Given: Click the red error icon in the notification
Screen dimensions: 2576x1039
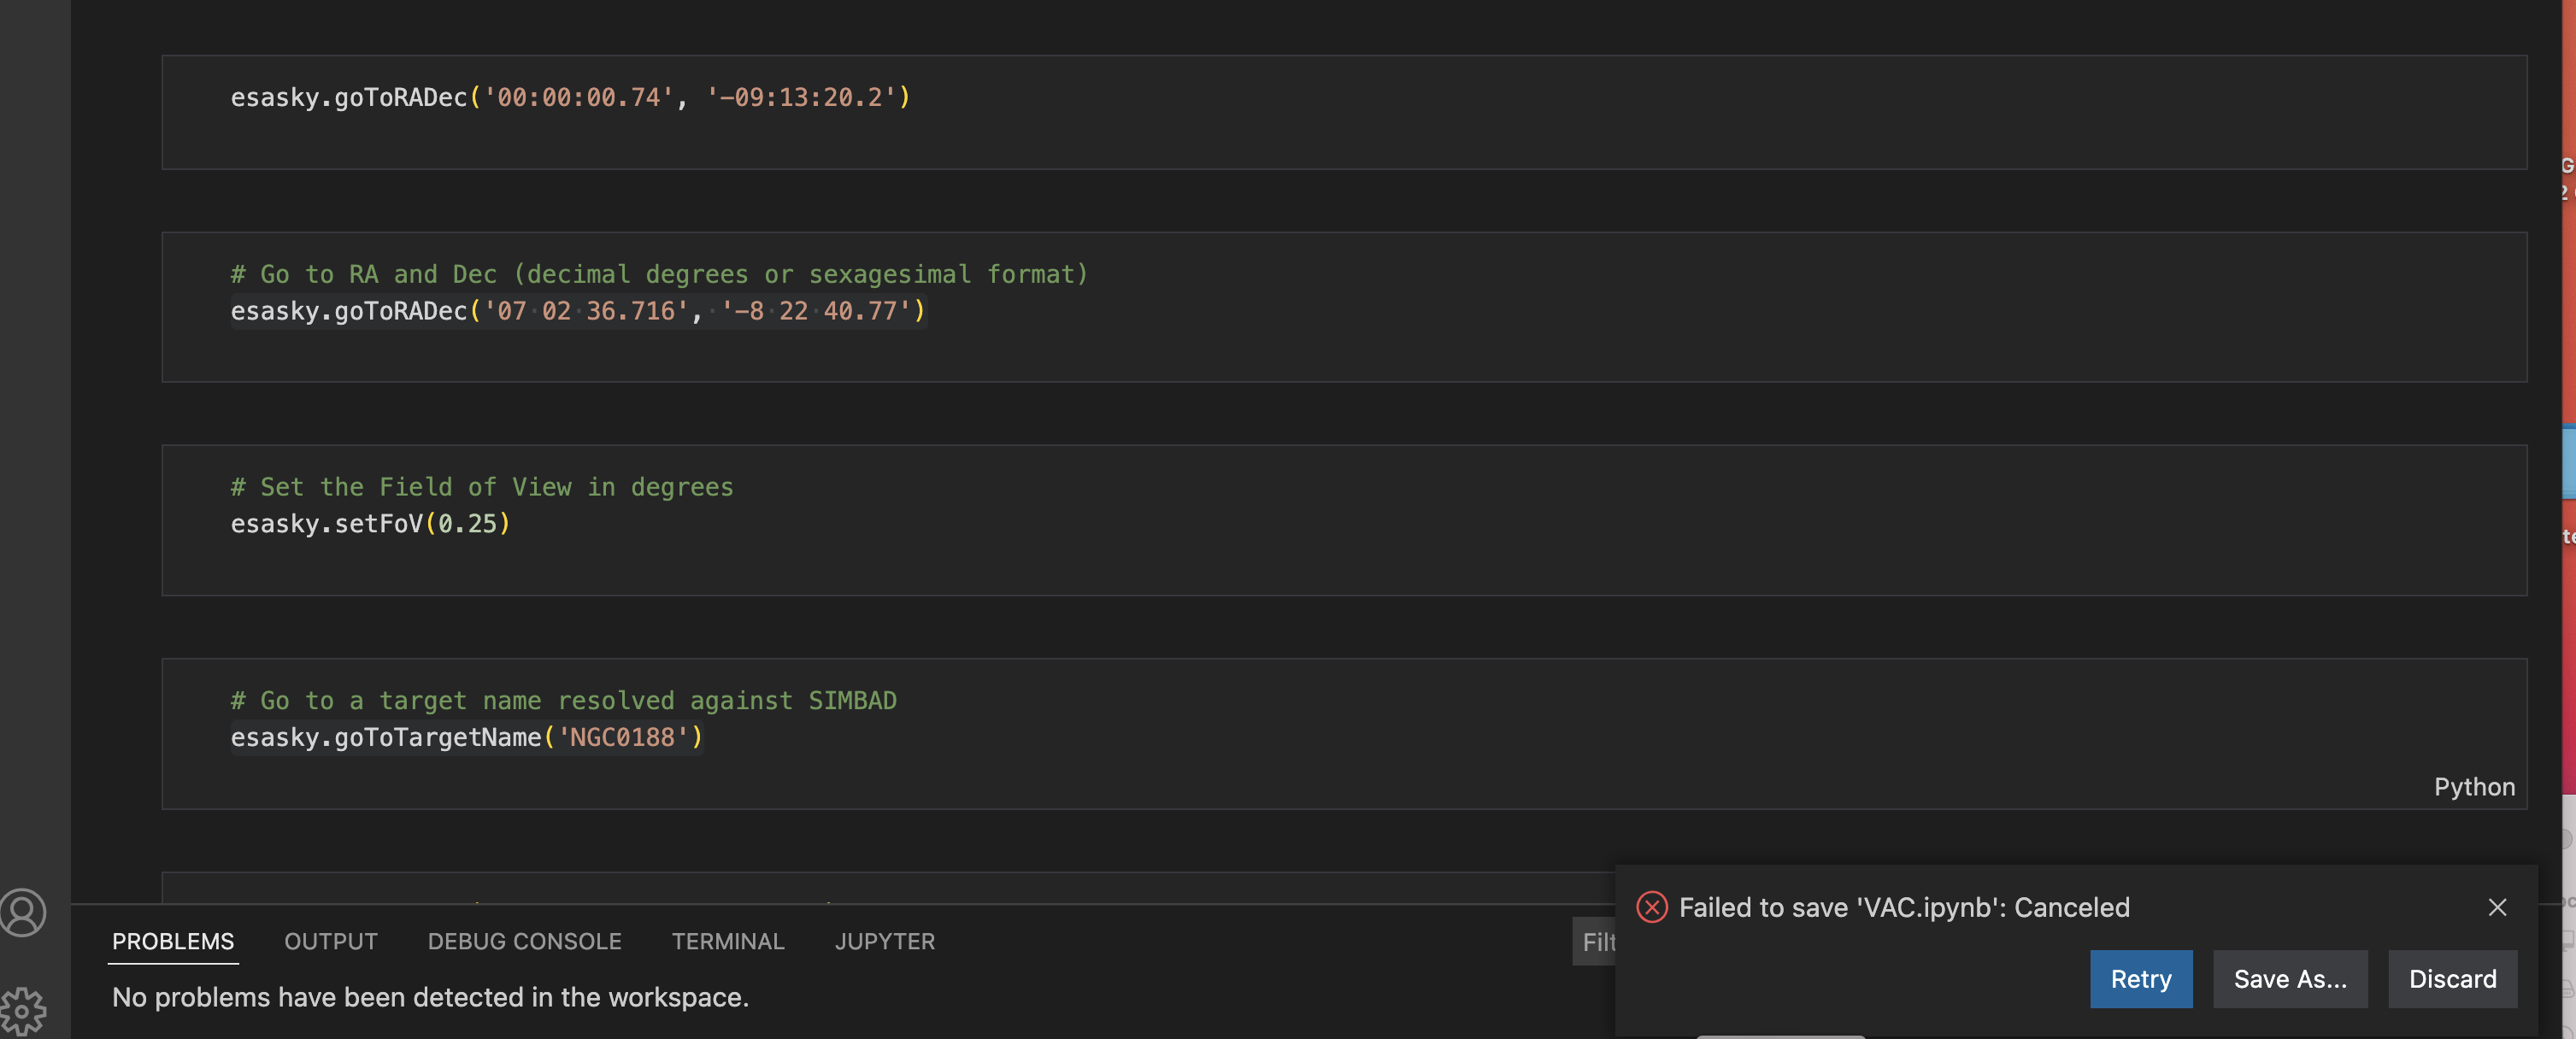Looking at the screenshot, I should pos(1651,907).
